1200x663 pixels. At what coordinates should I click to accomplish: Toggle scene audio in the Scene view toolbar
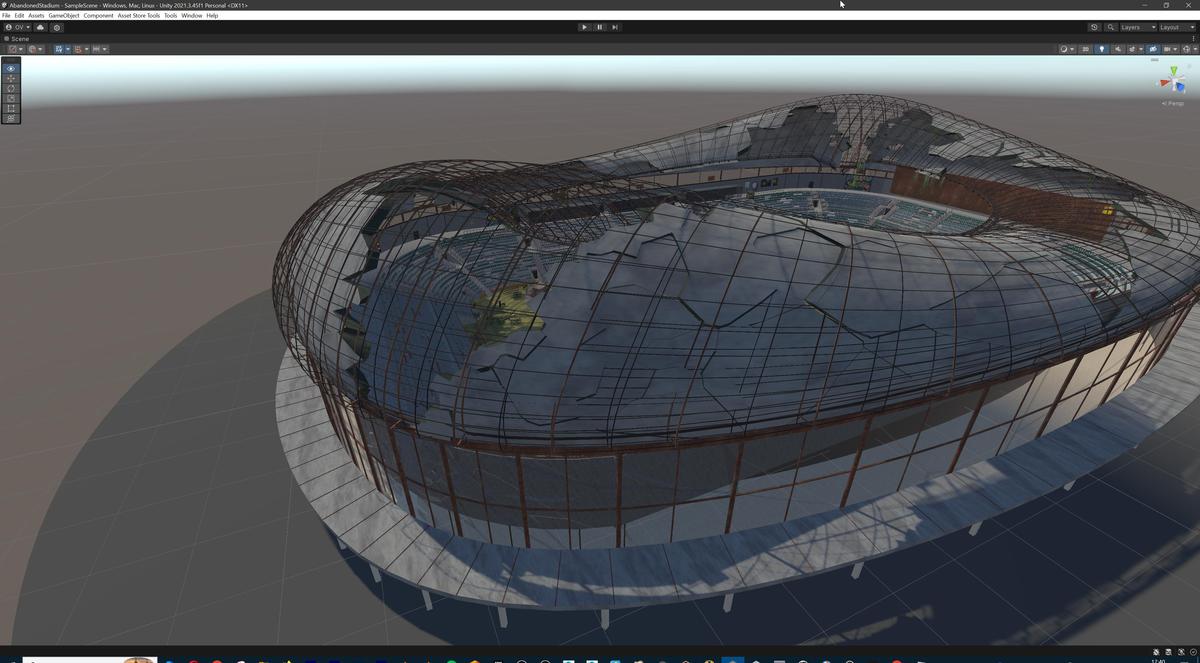click(x=1118, y=48)
